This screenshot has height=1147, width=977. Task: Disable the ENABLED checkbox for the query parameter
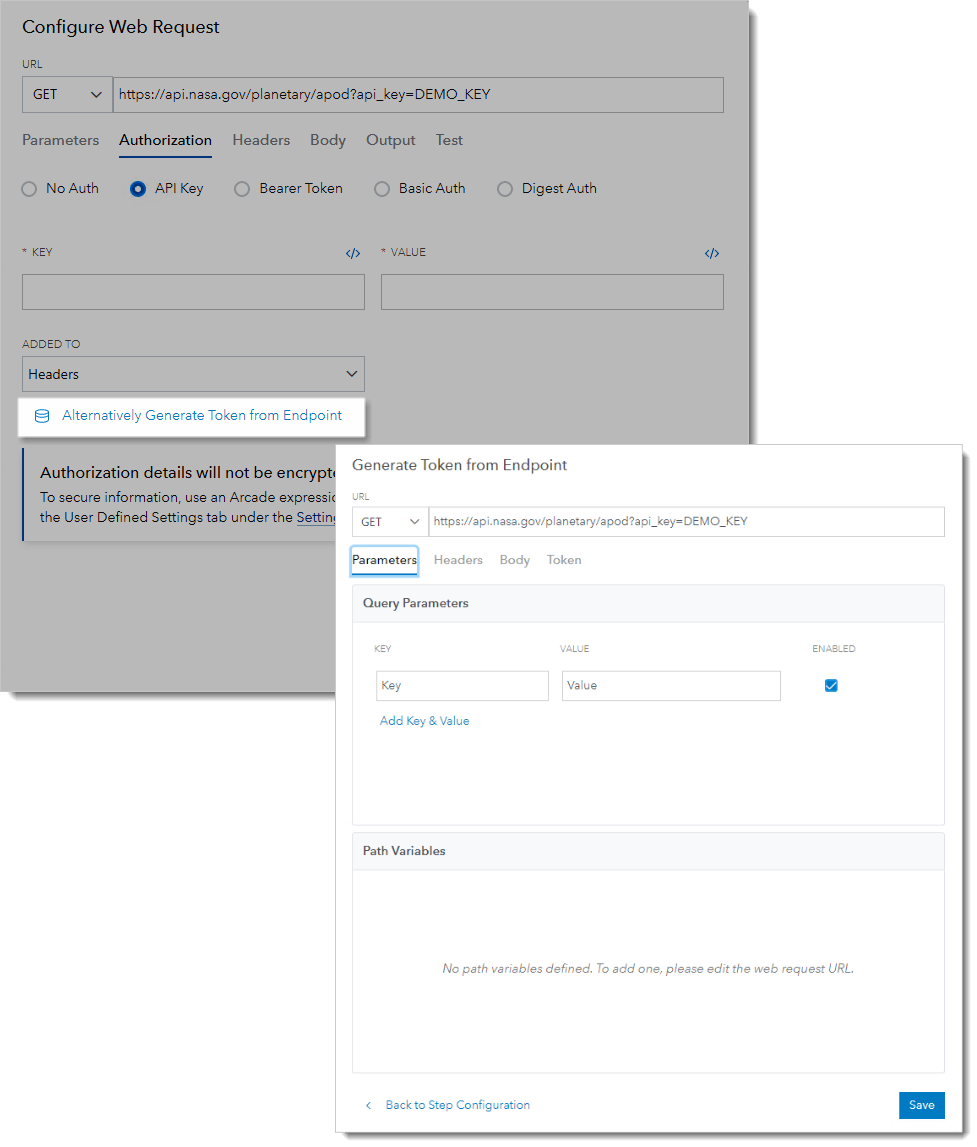pyautogui.click(x=831, y=685)
